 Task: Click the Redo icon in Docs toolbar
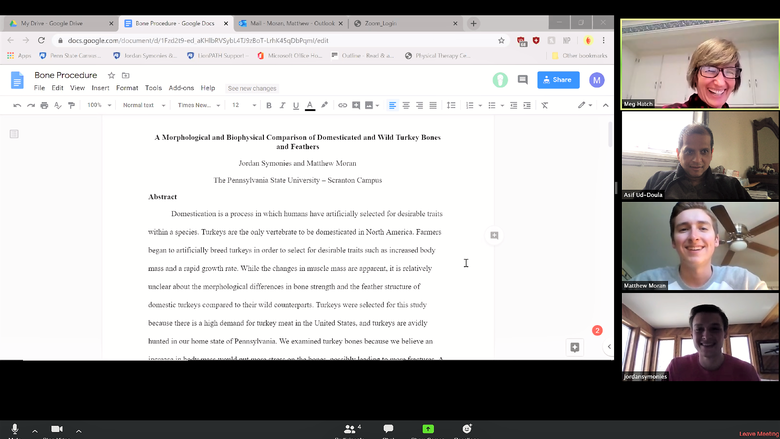[31, 105]
